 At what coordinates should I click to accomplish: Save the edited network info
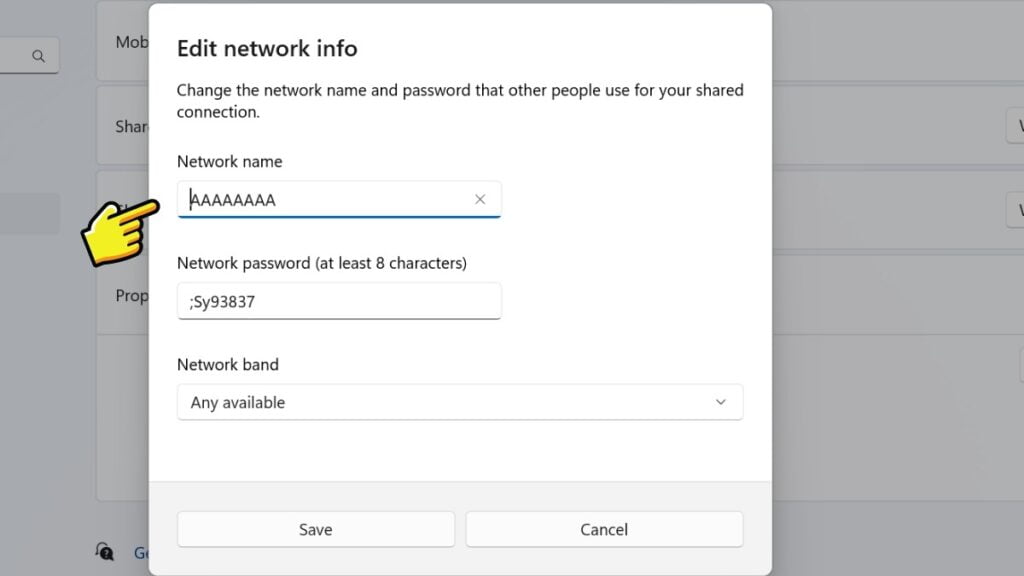[315, 529]
